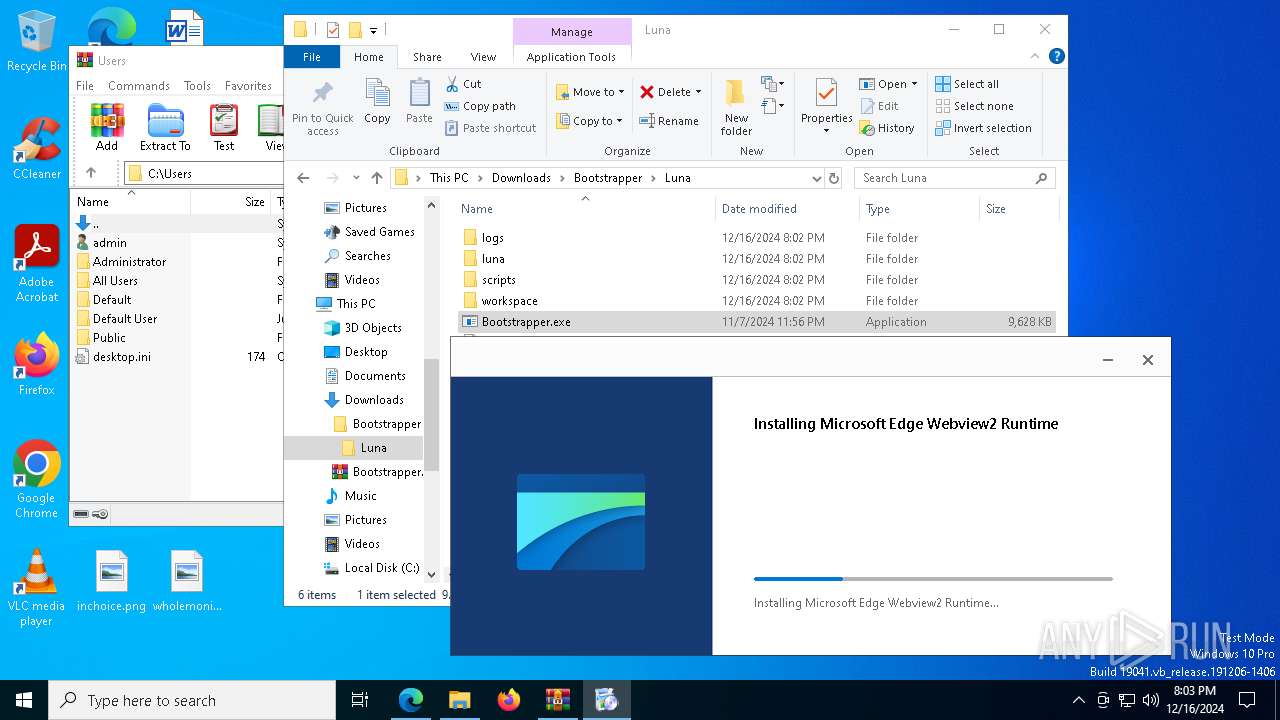Click the Edit button in the Open group
This screenshot has width=1280, height=720.
point(878,106)
